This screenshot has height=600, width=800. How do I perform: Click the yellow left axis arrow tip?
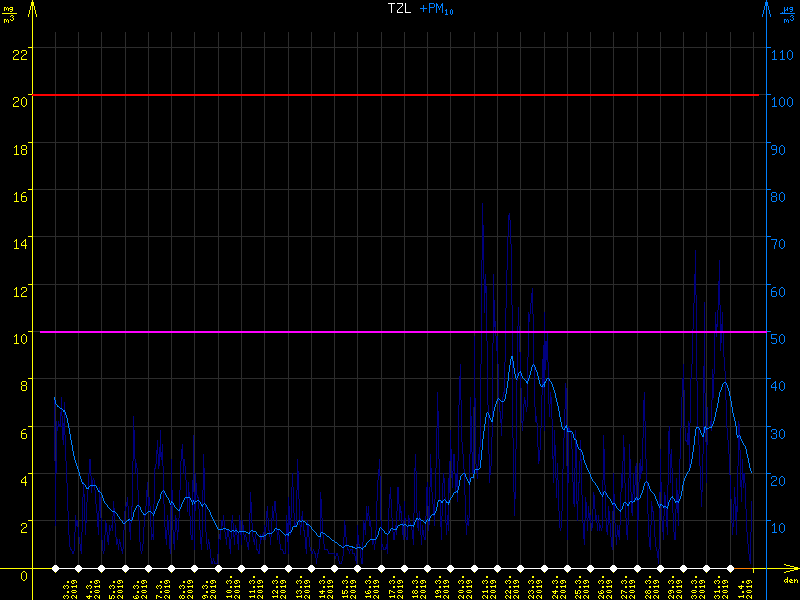point(34,6)
